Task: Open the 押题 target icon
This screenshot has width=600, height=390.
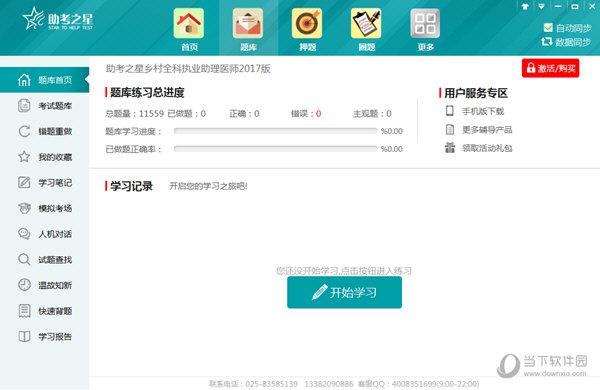Action: [x=307, y=24]
